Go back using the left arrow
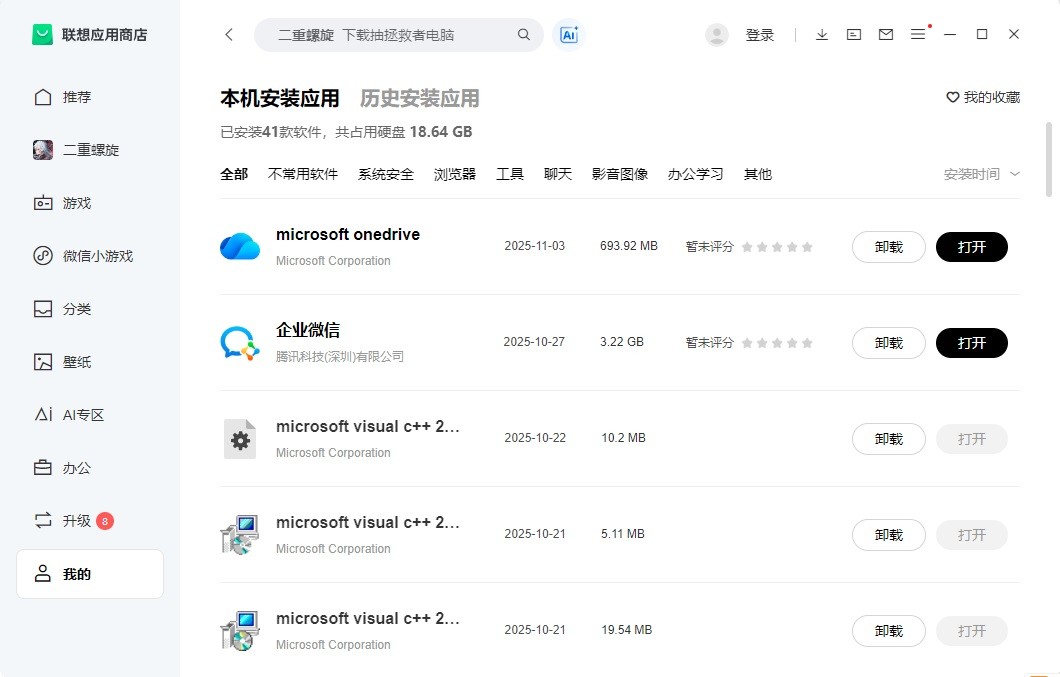 click(x=229, y=35)
